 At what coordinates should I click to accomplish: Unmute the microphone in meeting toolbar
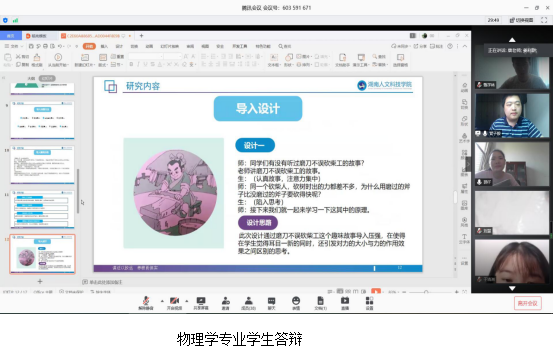[x=146, y=303]
